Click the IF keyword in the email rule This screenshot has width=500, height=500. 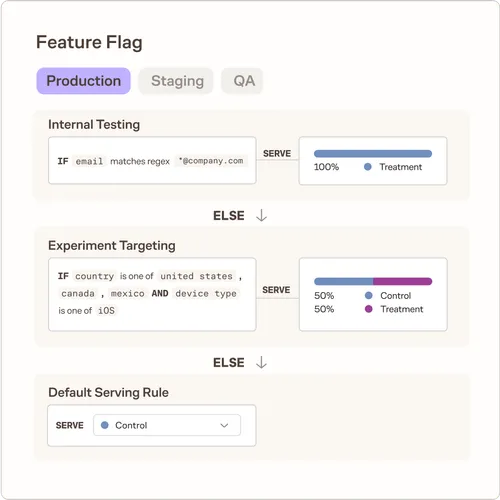click(63, 161)
